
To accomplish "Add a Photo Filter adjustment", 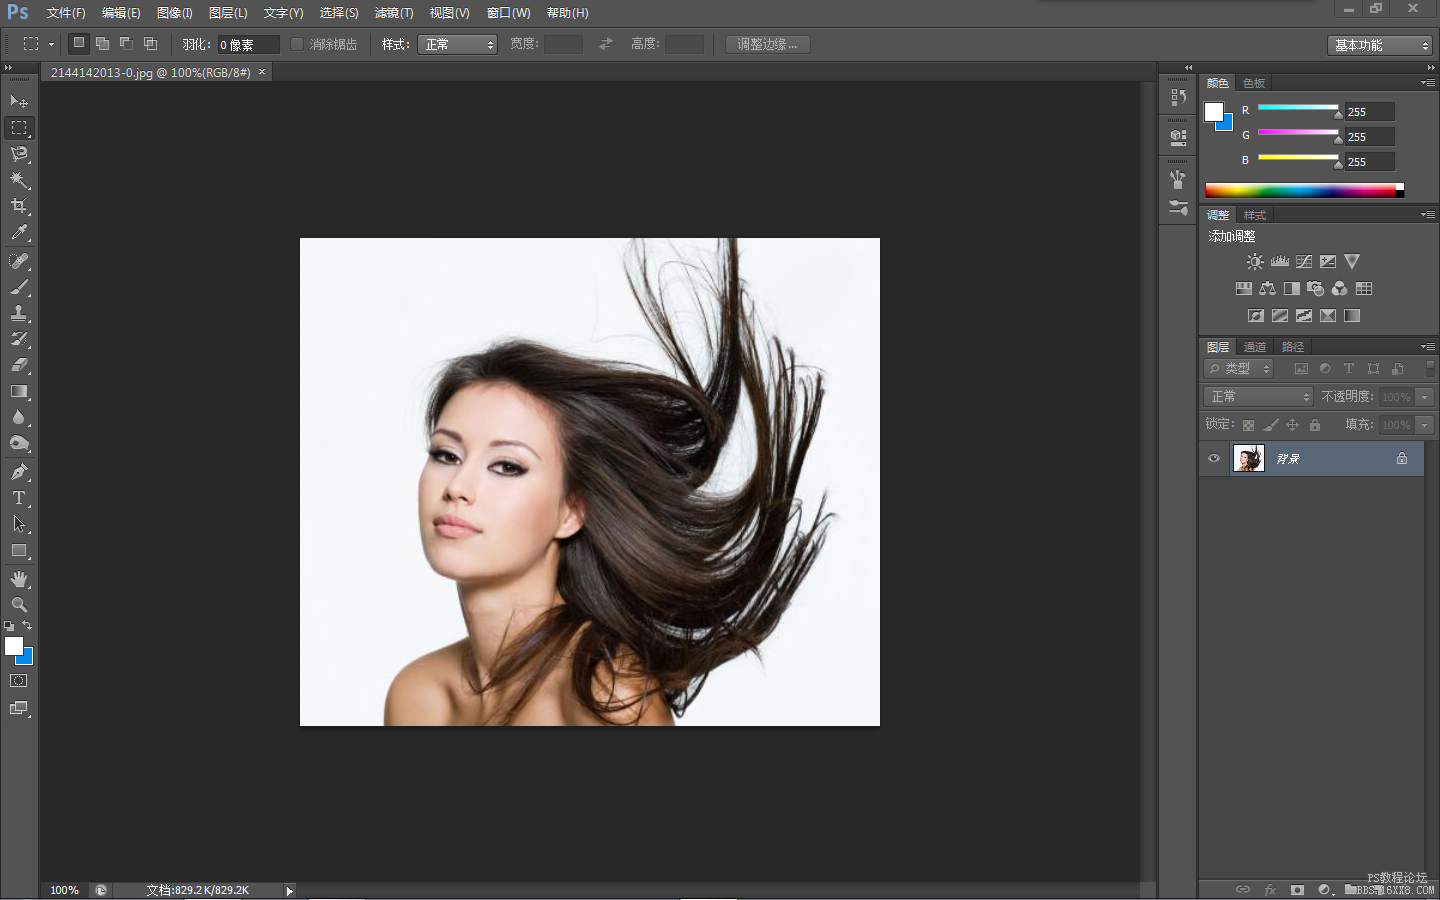I will click(x=1316, y=288).
